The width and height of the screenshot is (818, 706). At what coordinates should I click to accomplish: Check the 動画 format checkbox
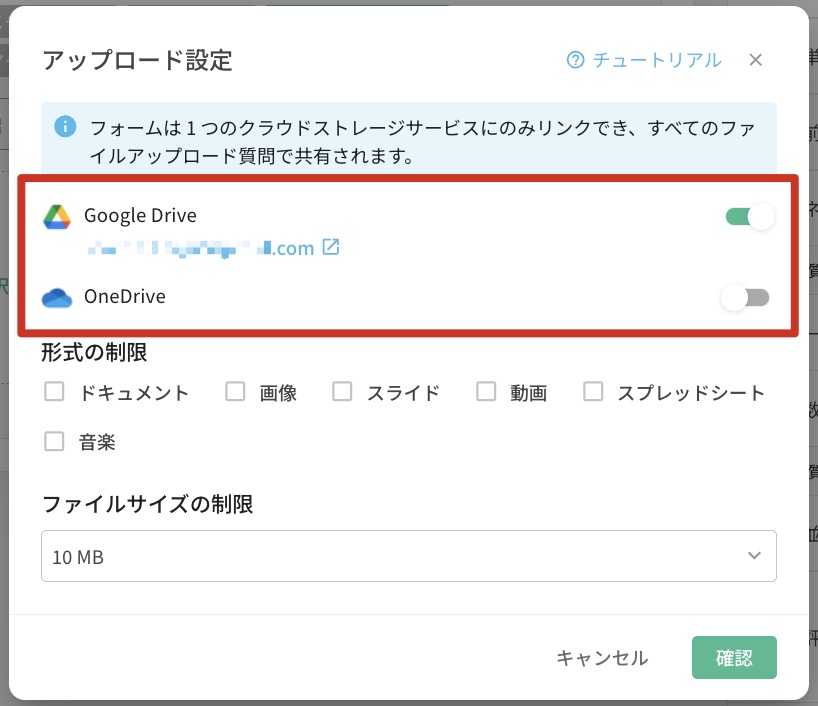[486, 391]
